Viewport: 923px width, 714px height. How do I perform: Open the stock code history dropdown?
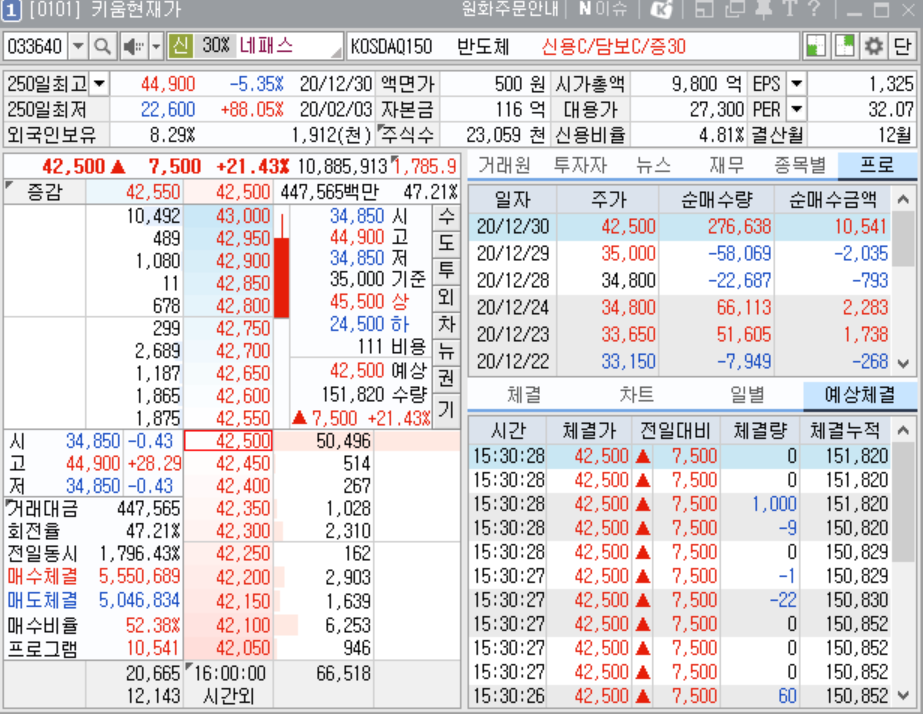point(78,47)
